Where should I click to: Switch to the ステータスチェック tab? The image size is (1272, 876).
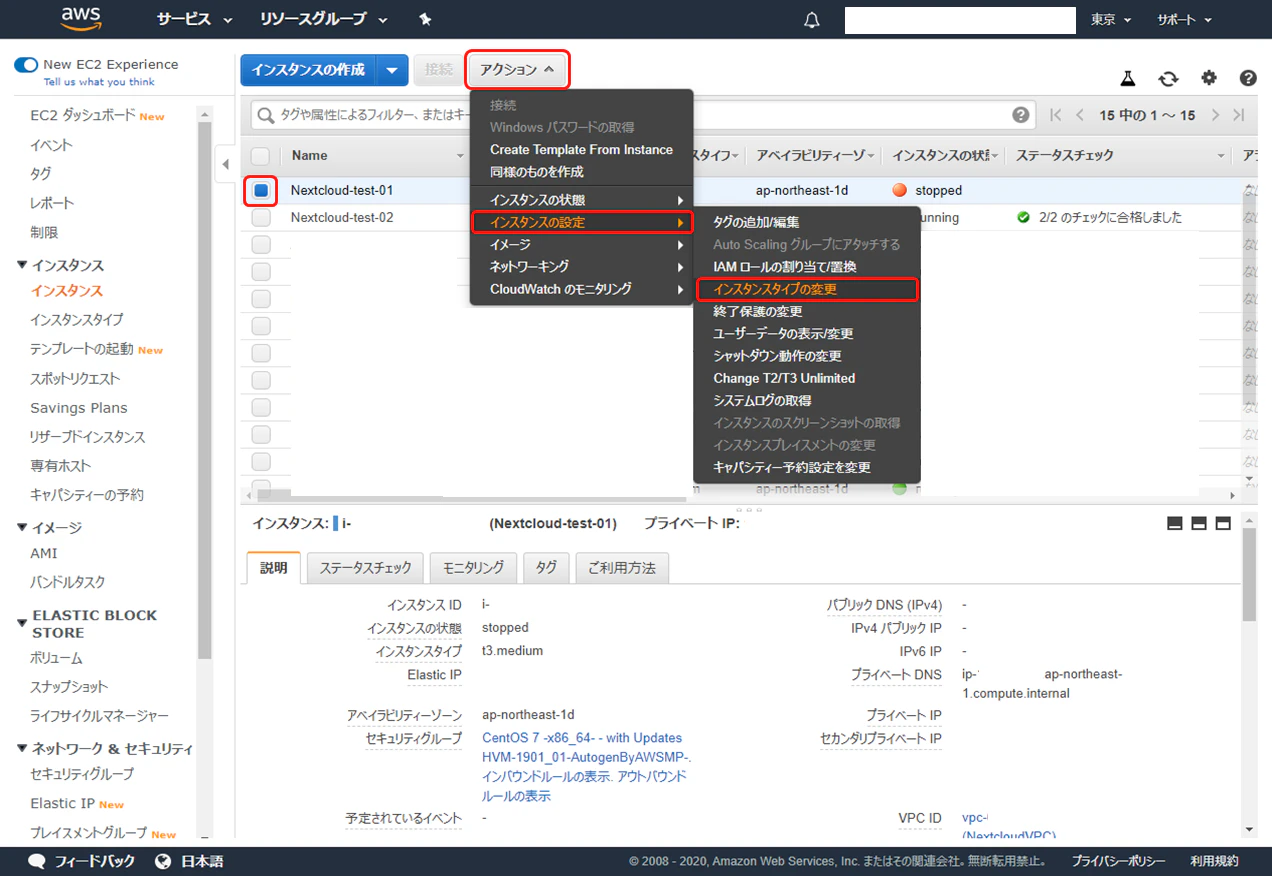[365, 567]
